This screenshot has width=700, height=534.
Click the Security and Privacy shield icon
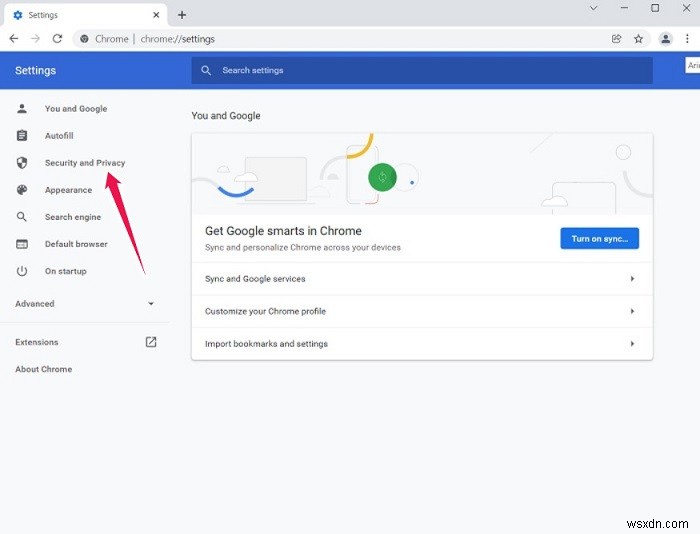[x=22, y=163]
